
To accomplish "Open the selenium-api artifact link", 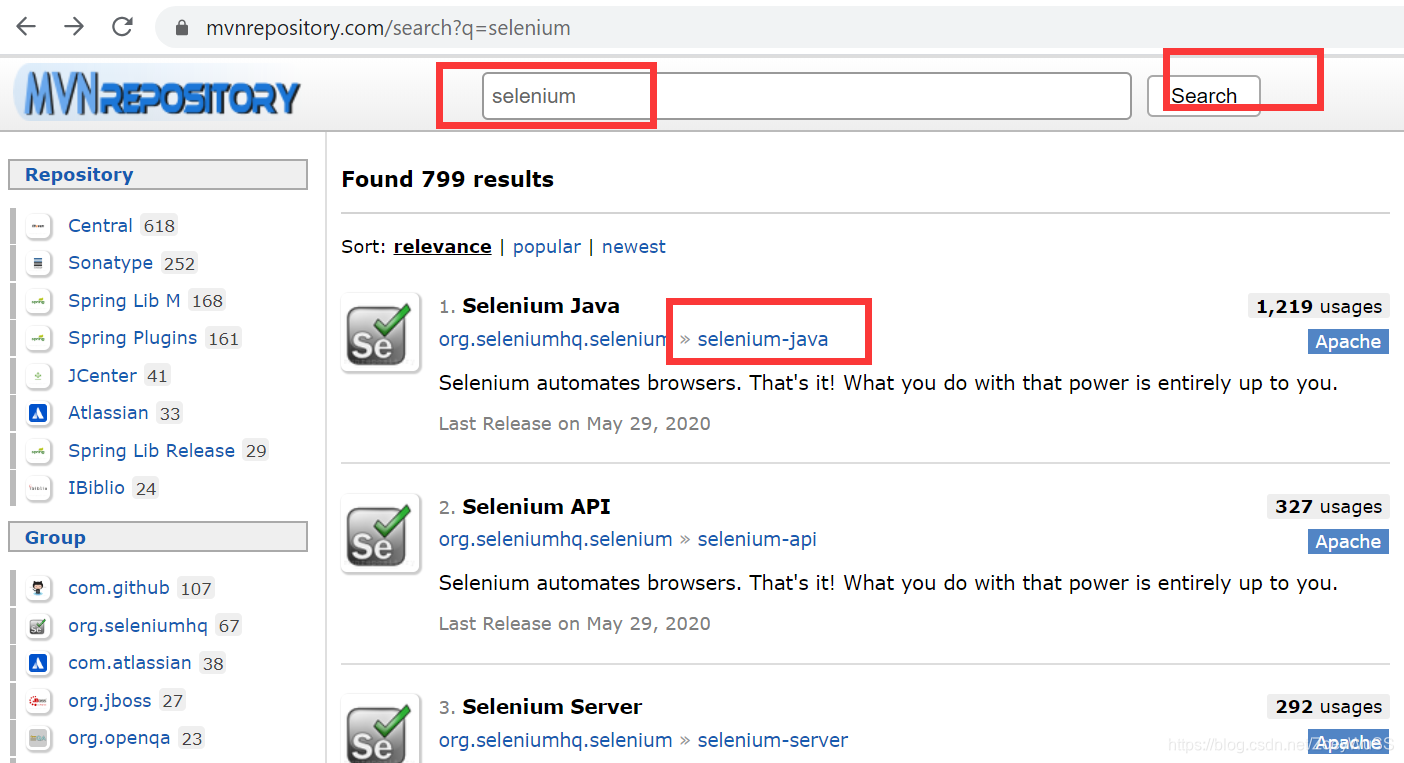I will click(757, 539).
